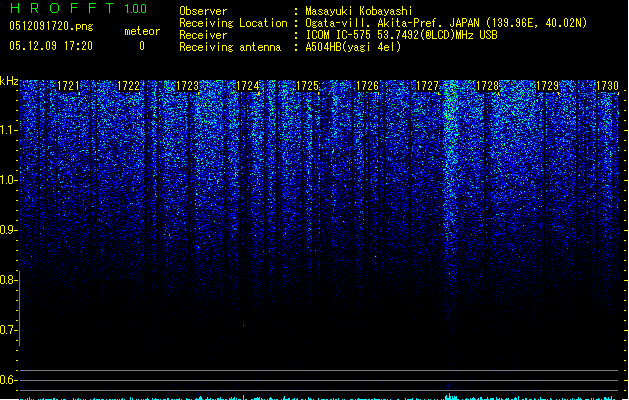629x400 pixels.
Task: Click the 1728 time marker
Action: coord(487,86)
